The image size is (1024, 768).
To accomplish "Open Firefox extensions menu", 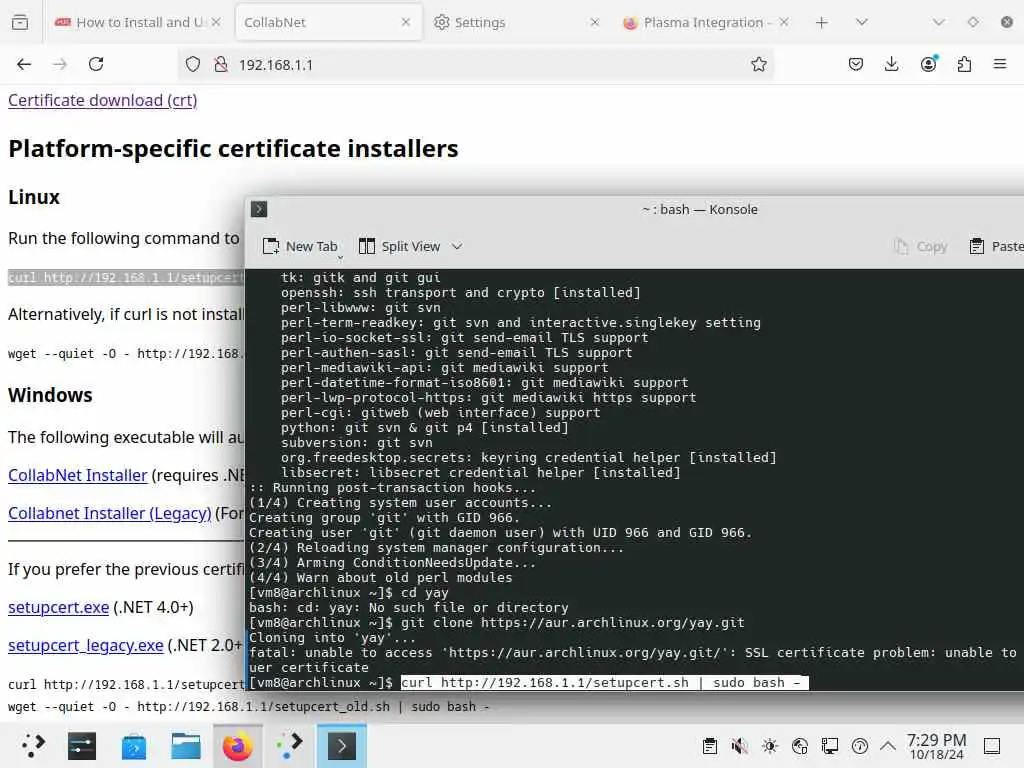I will coord(964,64).
